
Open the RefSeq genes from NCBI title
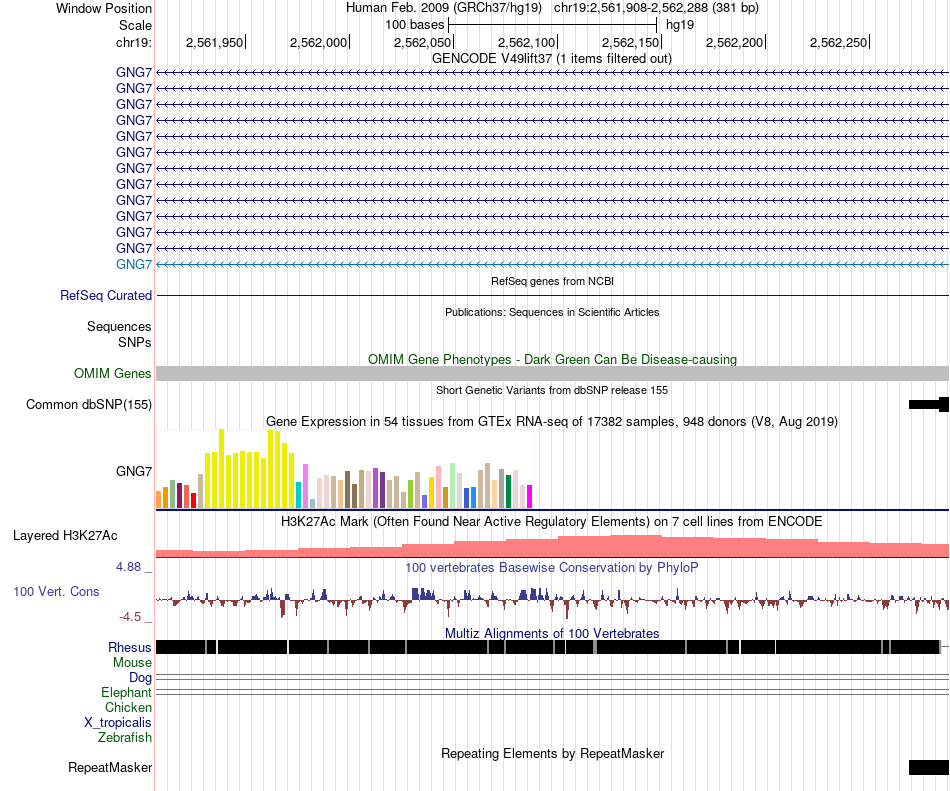(x=552, y=281)
